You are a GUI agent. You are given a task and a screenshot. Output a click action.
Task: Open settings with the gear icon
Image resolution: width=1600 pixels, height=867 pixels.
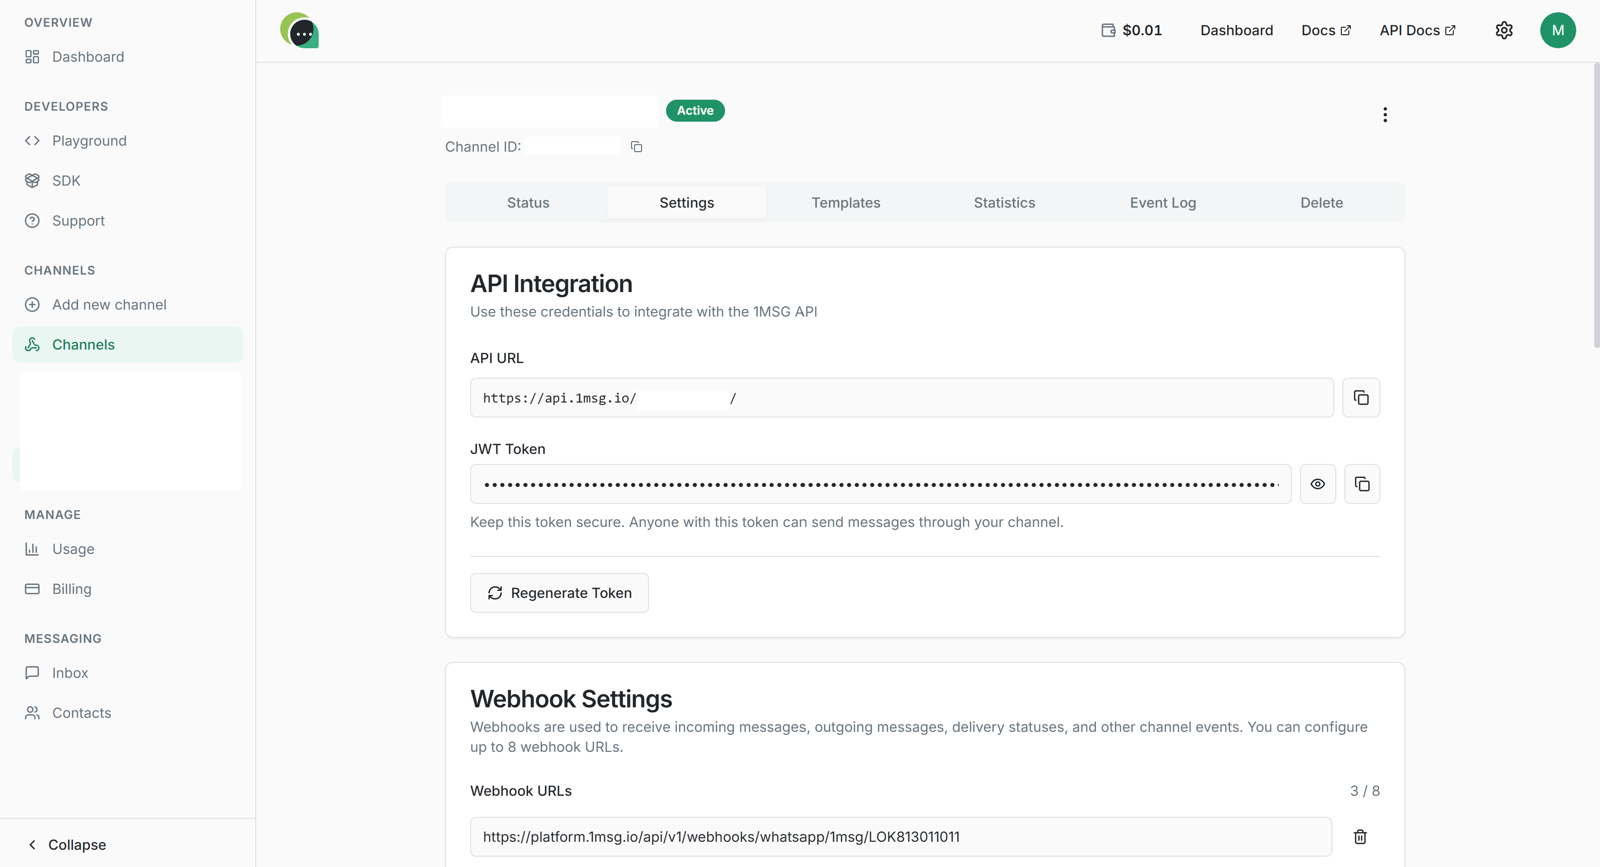point(1504,30)
